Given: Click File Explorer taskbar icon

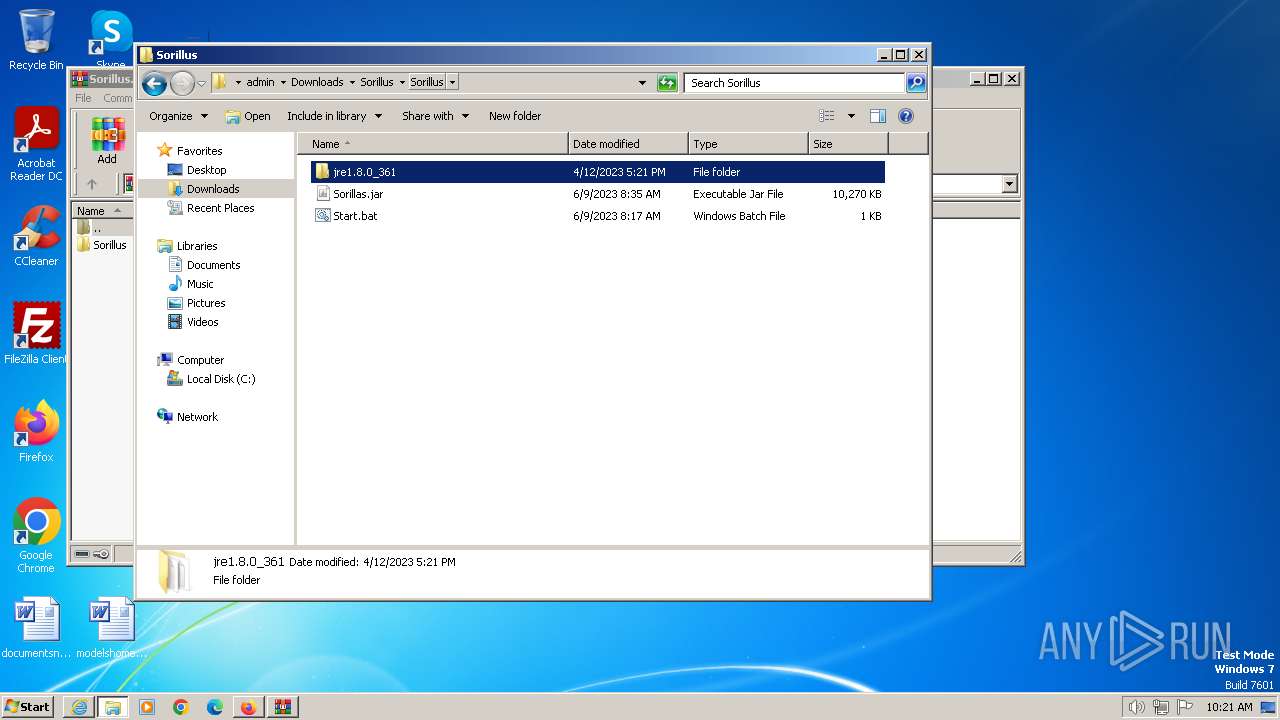Looking at the screenshot, I should point(113,707).
